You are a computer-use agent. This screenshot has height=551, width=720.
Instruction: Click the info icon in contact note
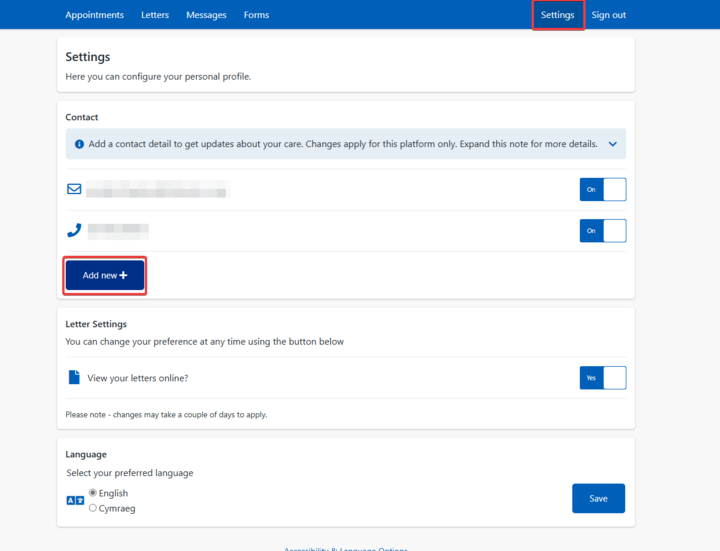(x=79, y=144)
